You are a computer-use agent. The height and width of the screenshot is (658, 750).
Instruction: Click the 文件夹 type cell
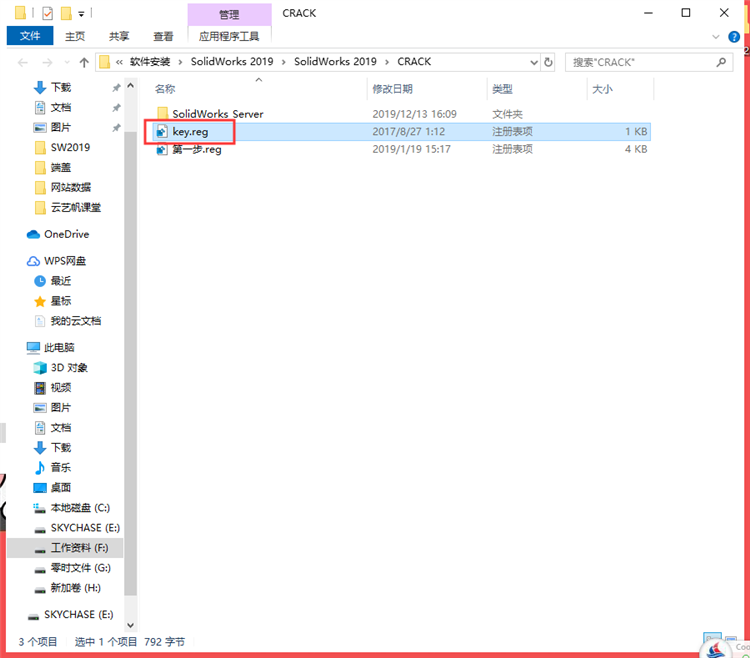pos(507,114)
